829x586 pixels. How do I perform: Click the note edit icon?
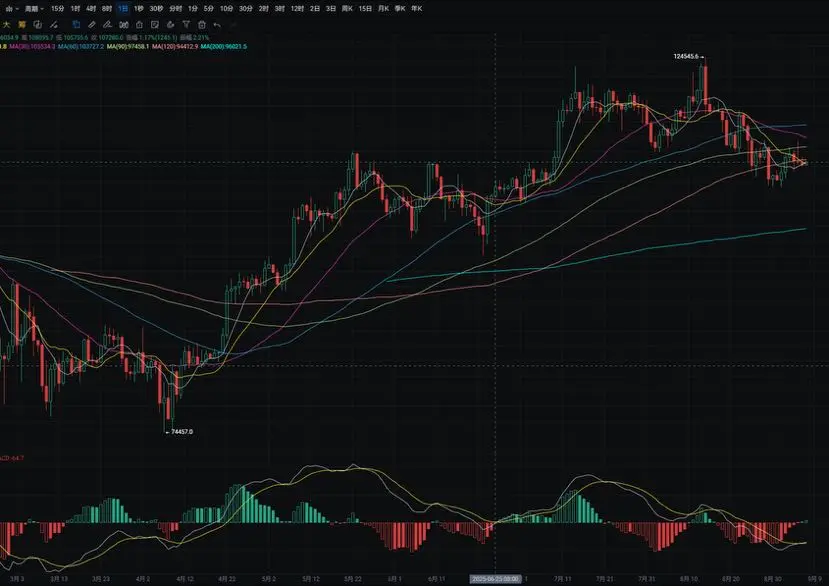(x=155, y=24)
